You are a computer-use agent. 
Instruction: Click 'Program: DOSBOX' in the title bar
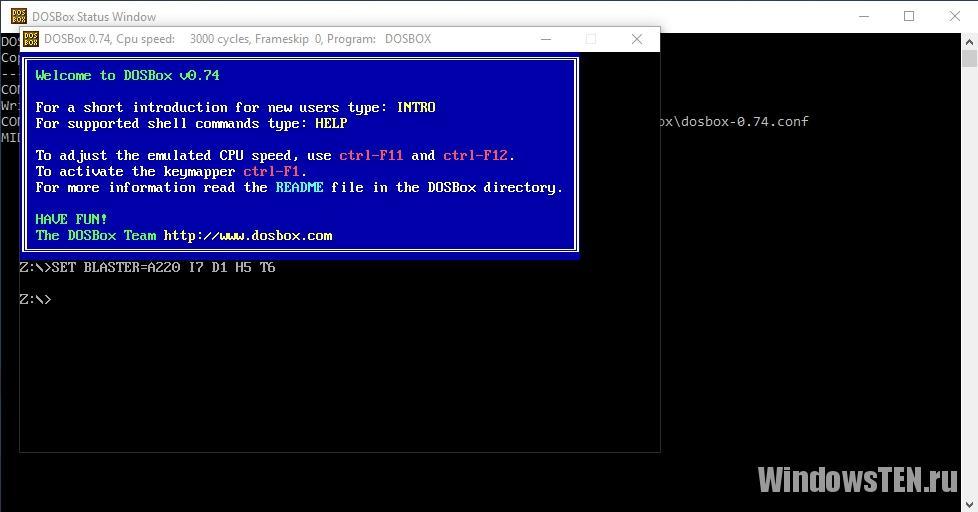click(379, 39)
